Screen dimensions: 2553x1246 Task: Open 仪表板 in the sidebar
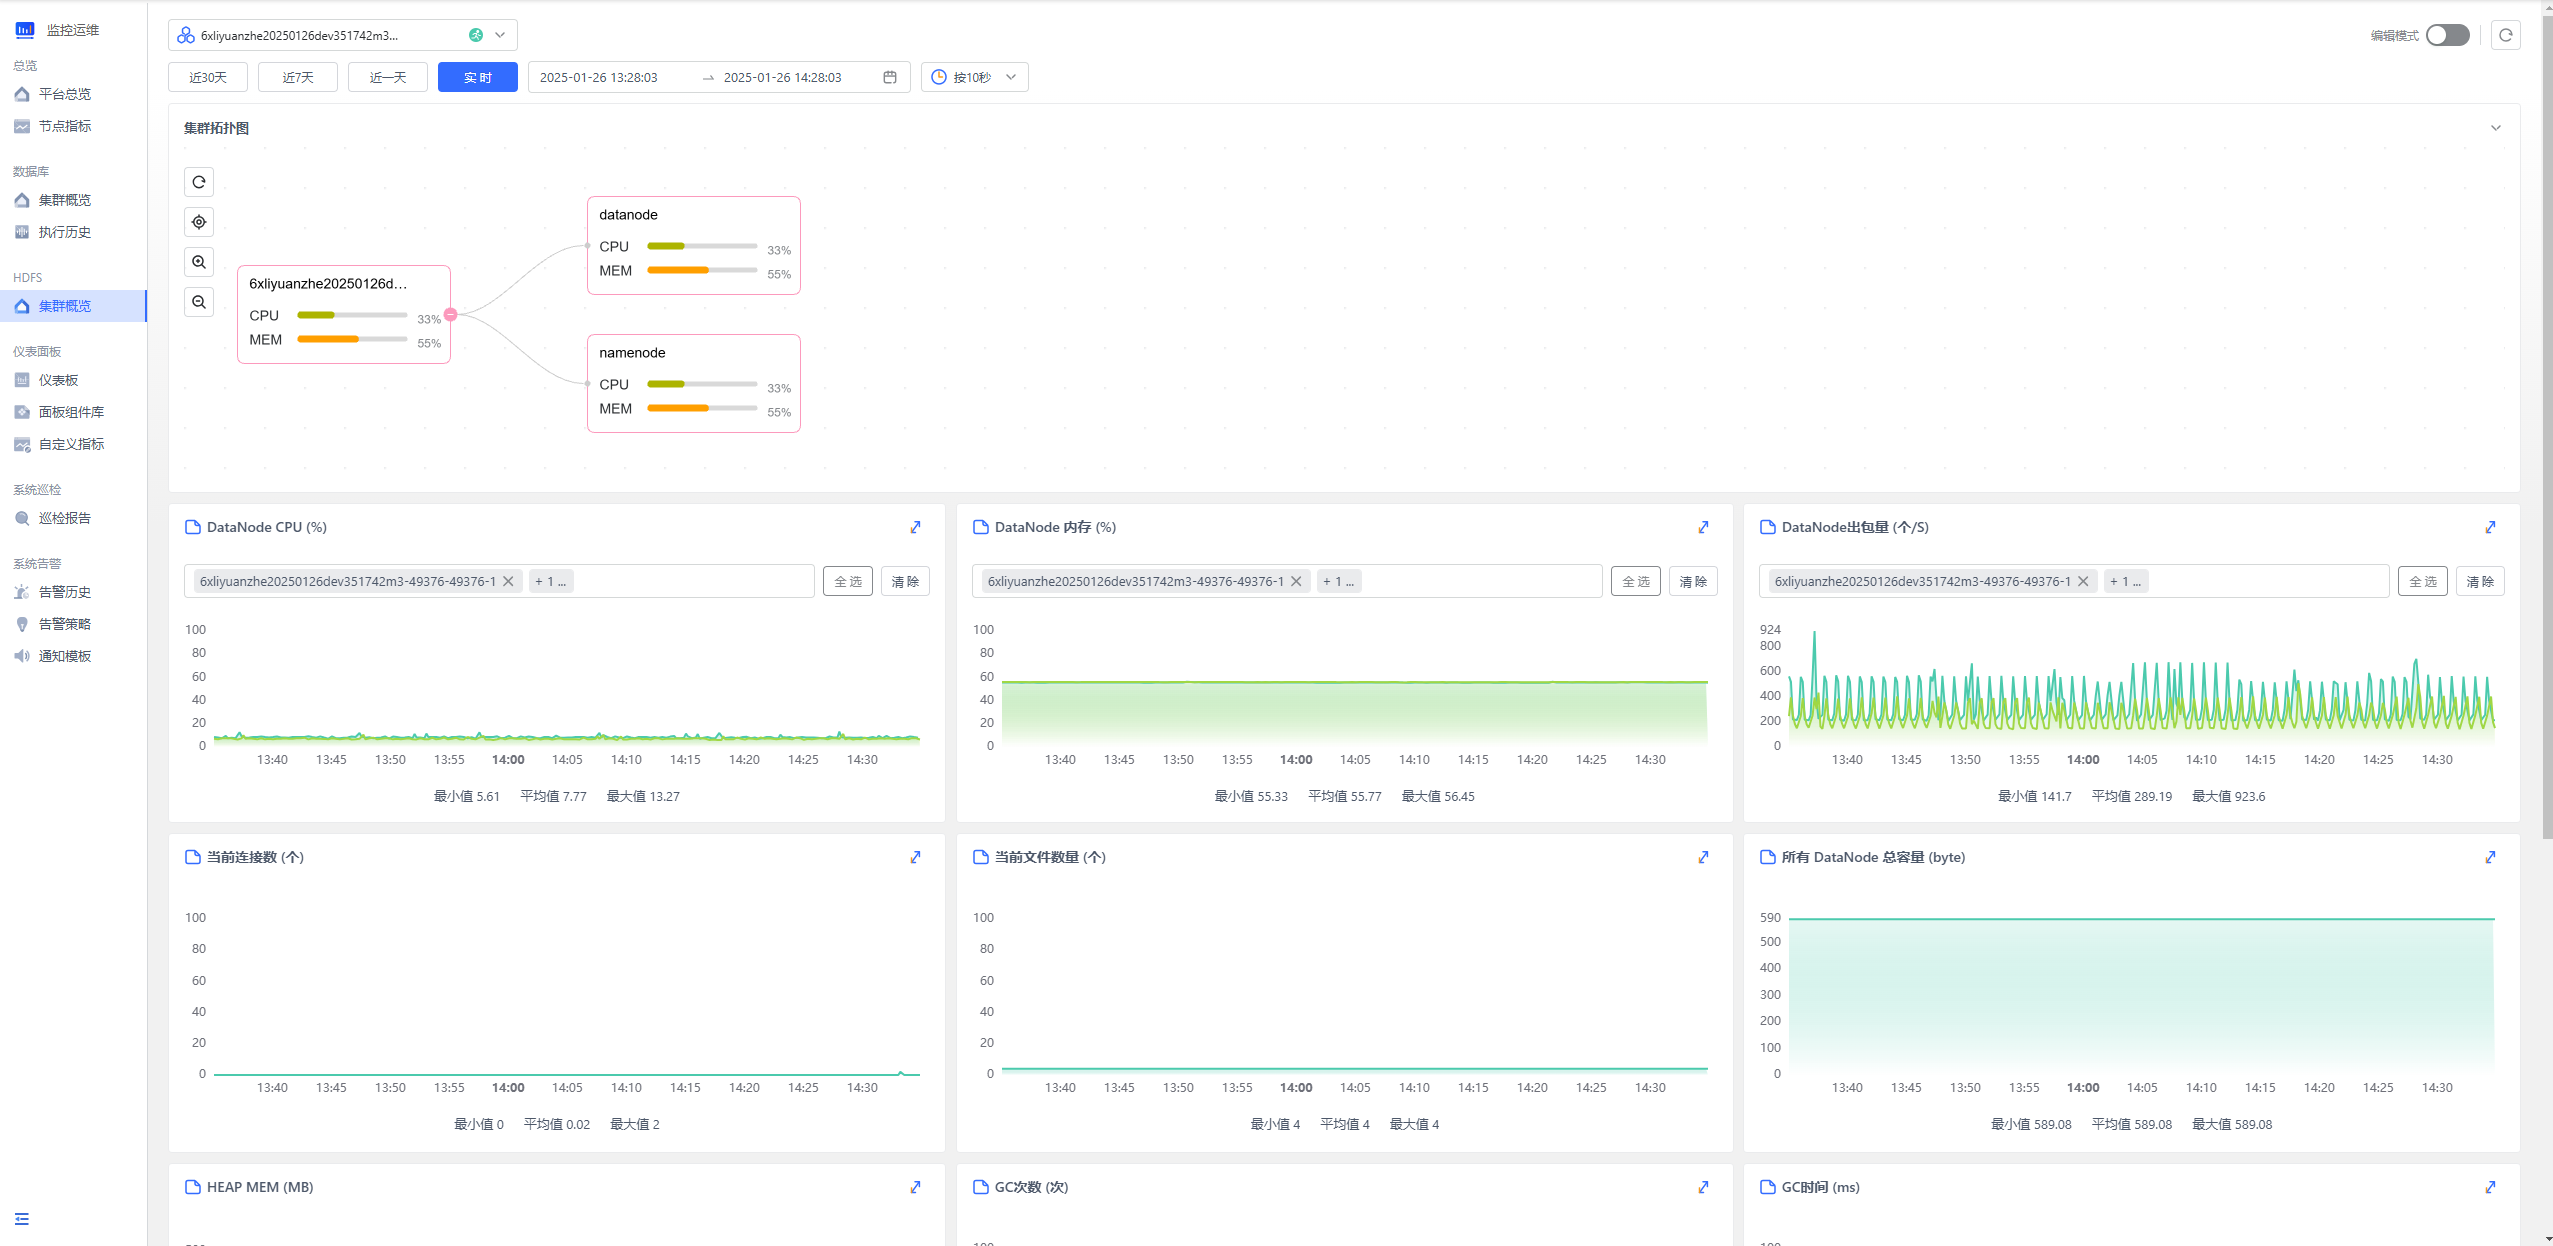(73, 380)
